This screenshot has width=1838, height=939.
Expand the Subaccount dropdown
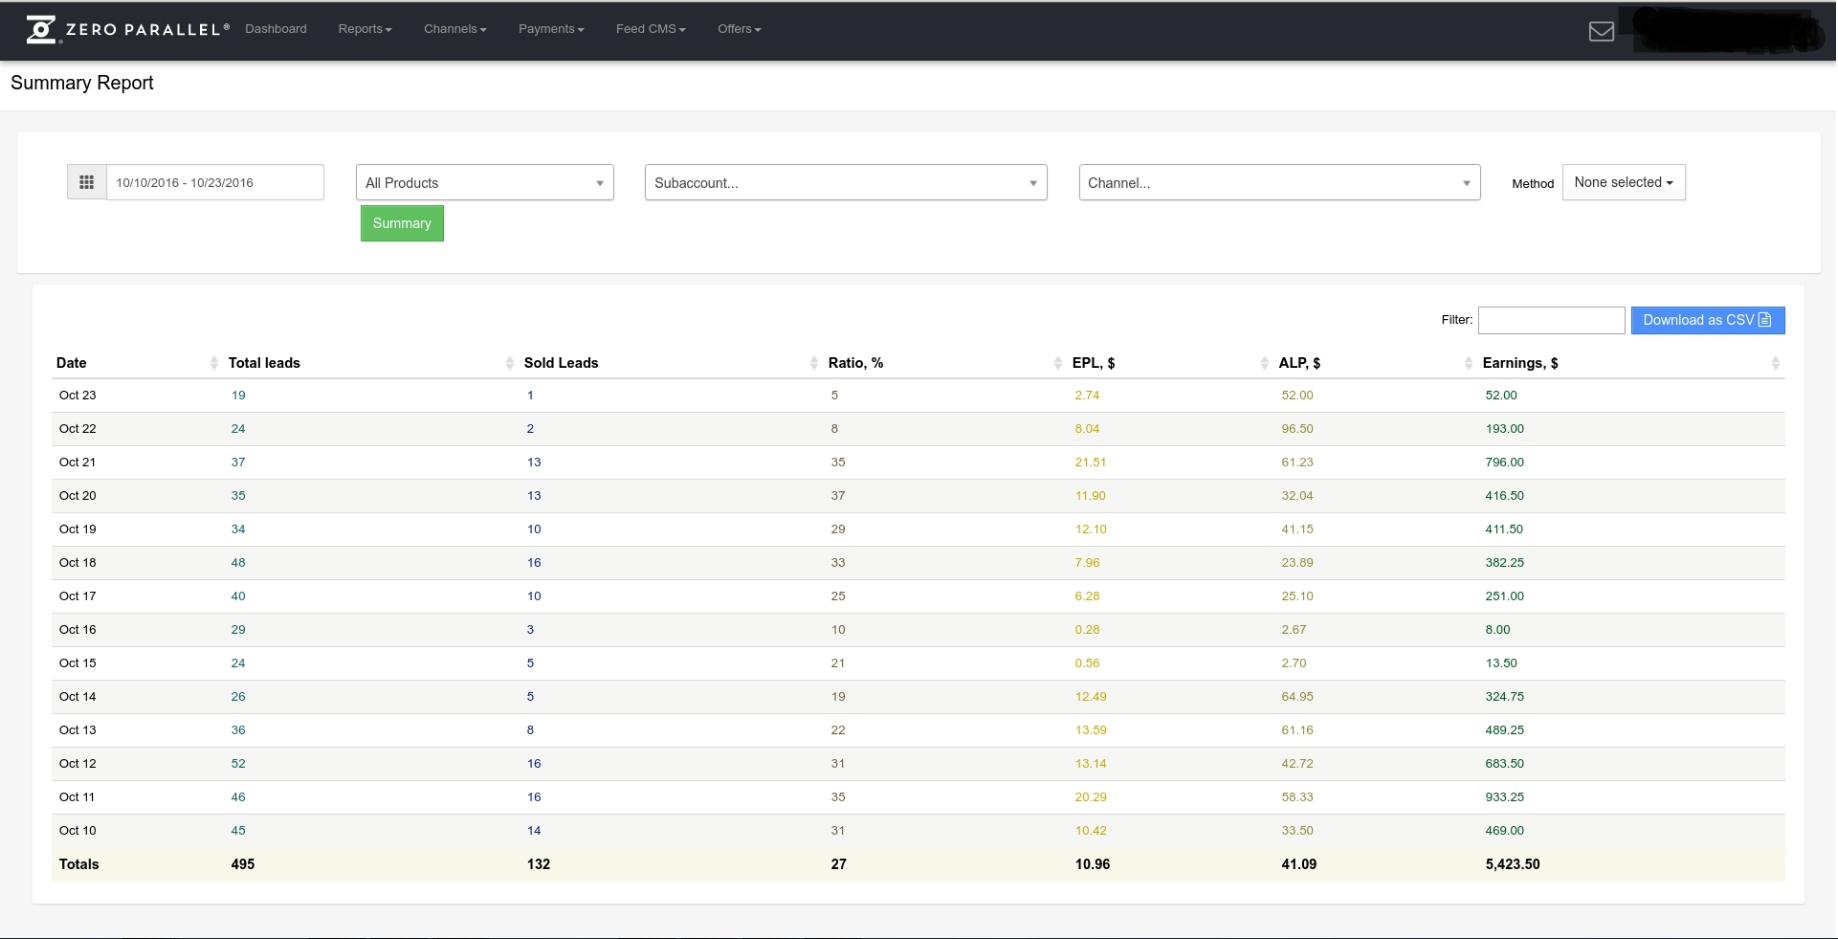846,183
